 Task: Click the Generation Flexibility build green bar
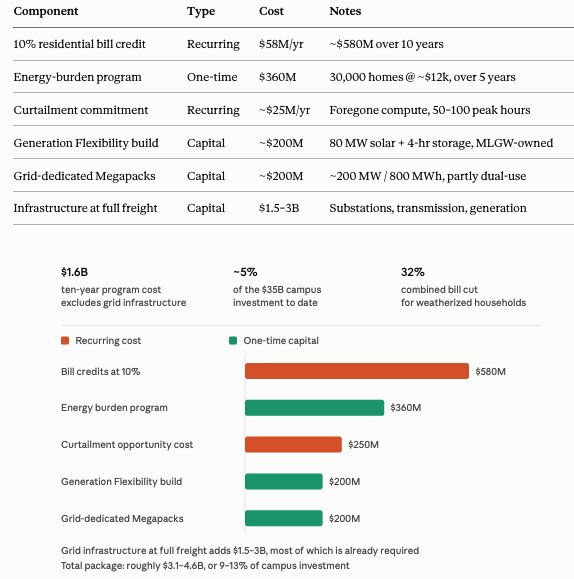pyautogui.click(x=284, y=482)
